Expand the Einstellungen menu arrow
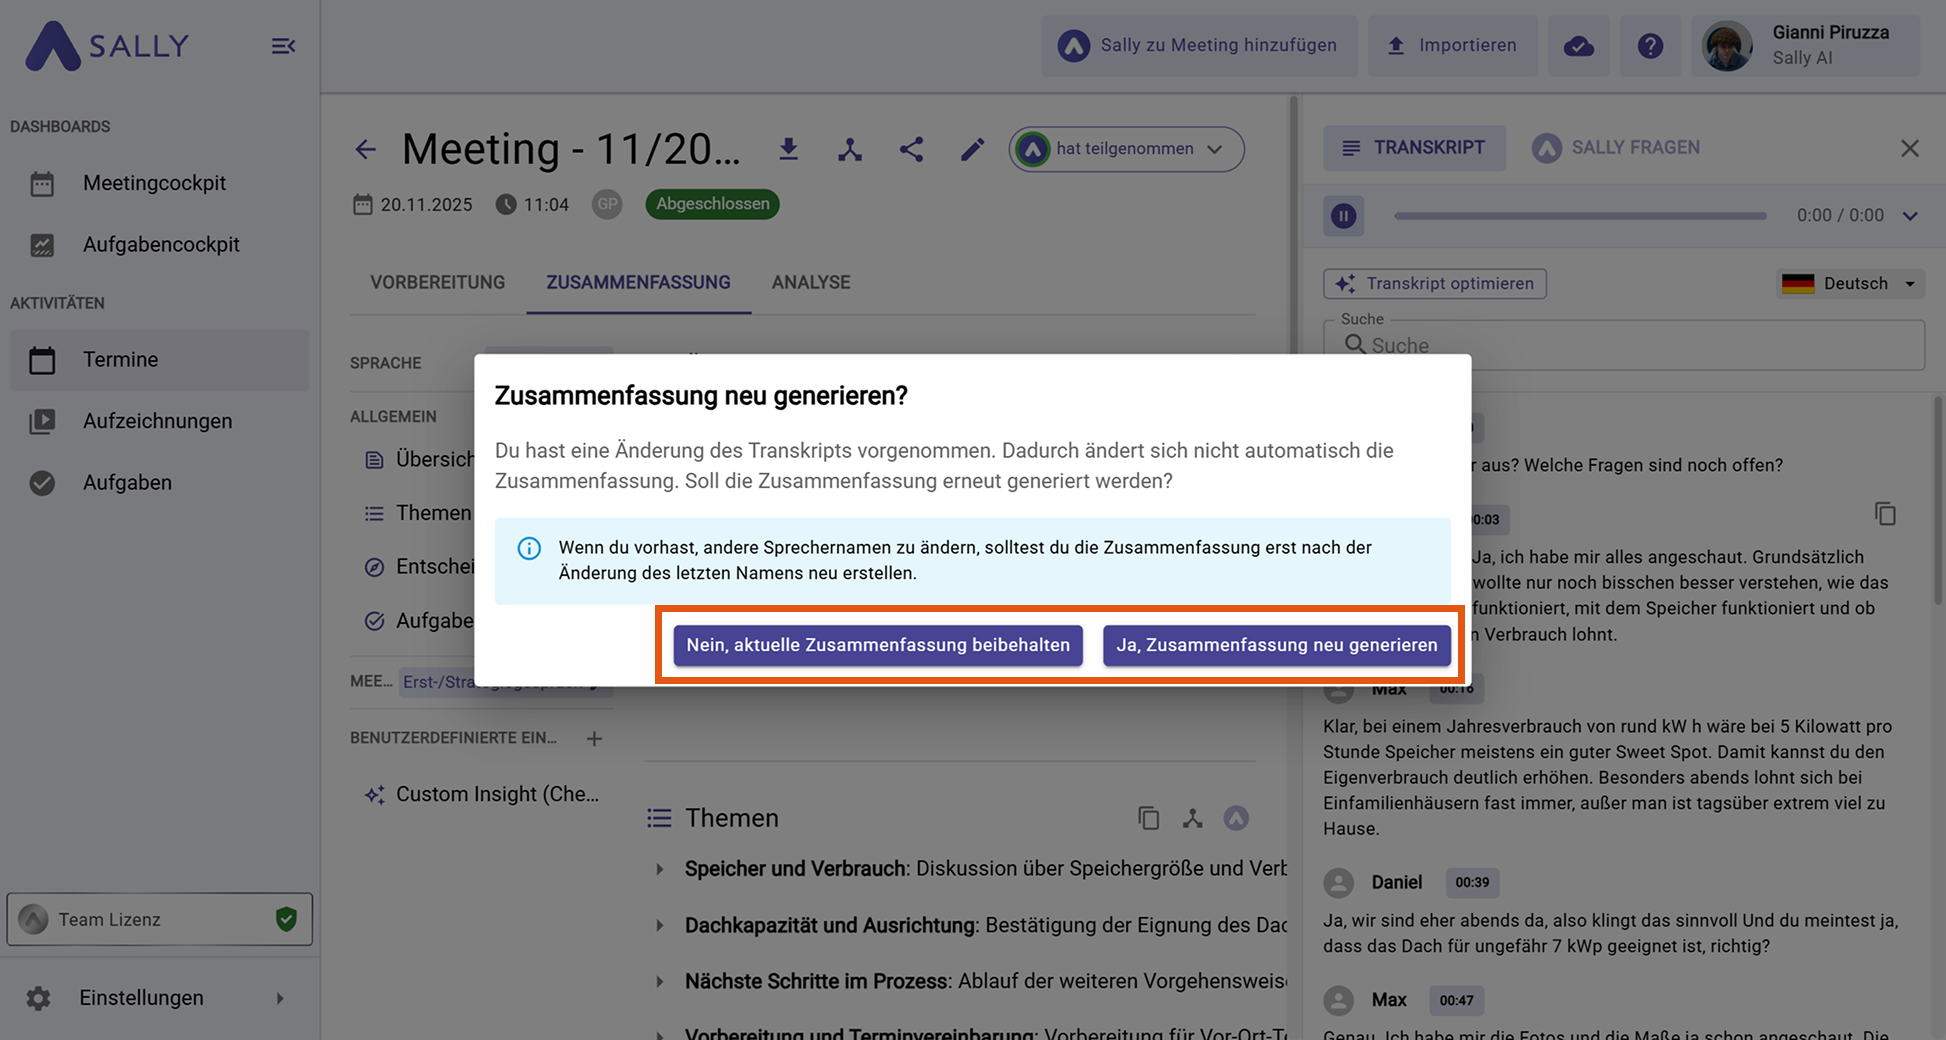Viewport: 1946px width, 1040px height. (x=280, y=998)
